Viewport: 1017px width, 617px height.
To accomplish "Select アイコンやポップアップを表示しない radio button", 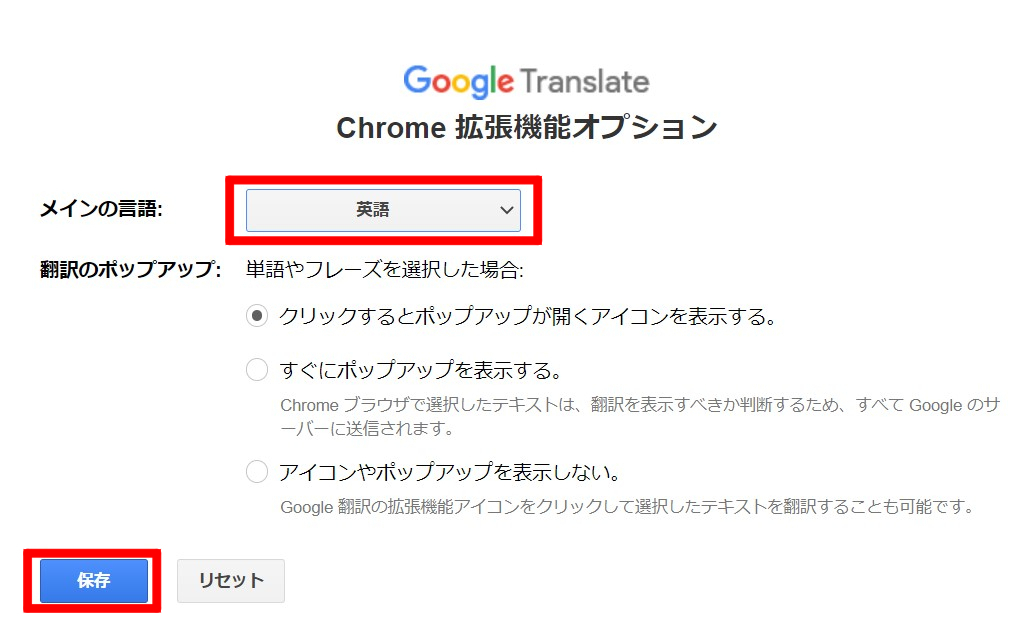I will click(x=257, y=472).
